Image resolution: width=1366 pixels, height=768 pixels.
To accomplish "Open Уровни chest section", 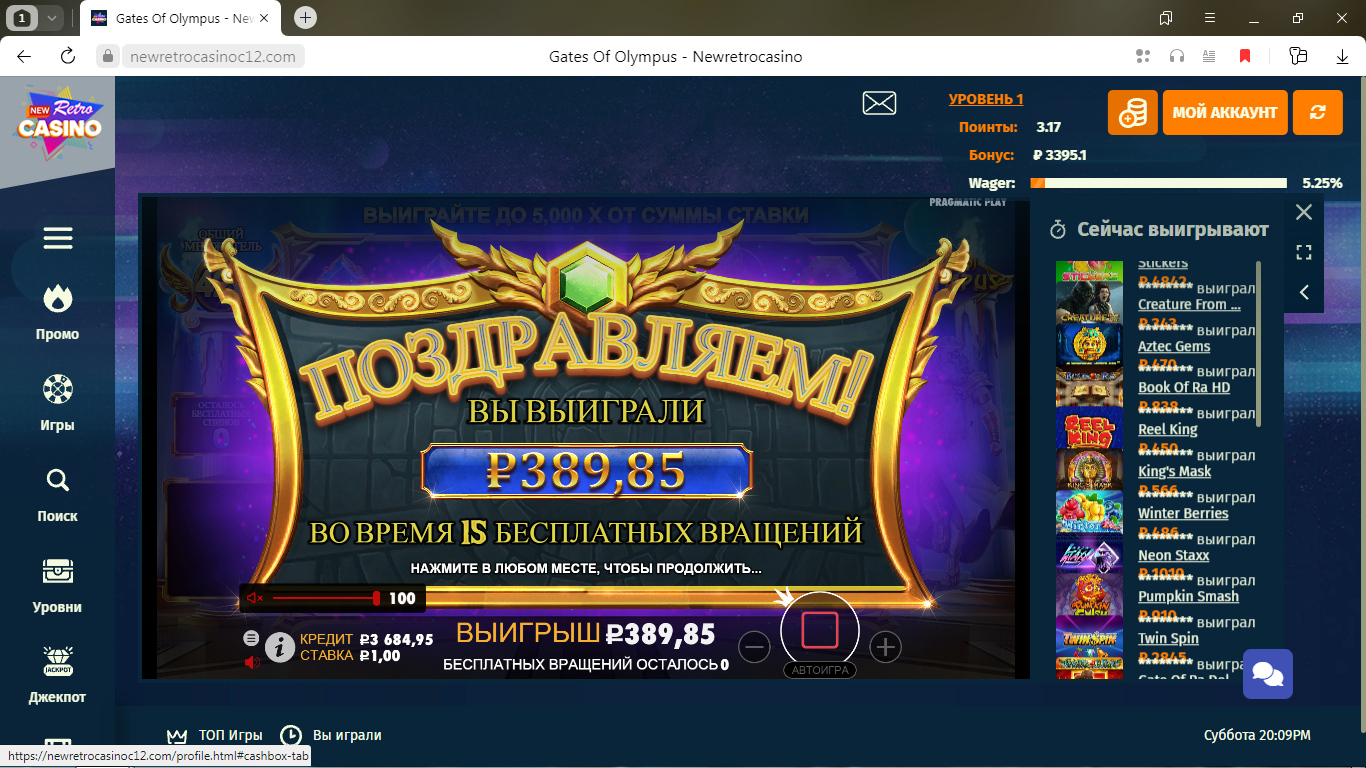I will pyautogui.click(x=58, y=585).
